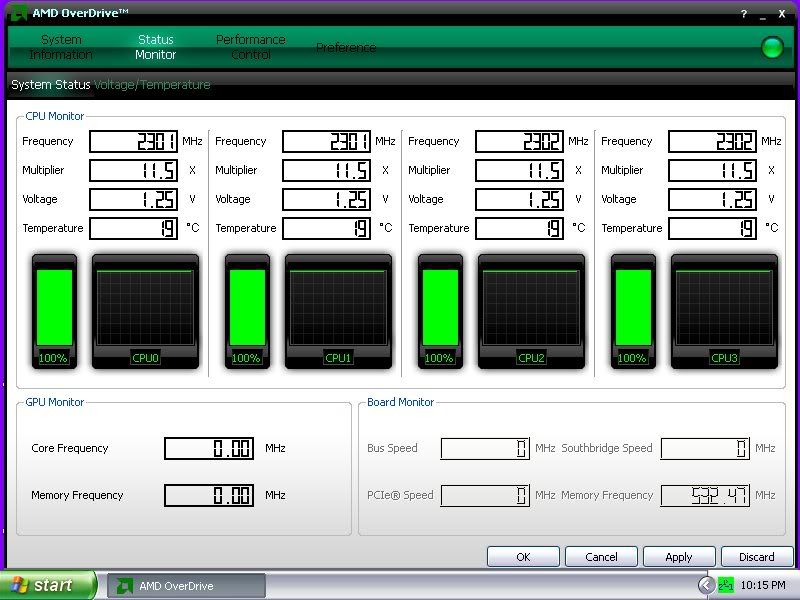Screen dimensions: 800x600
Task: Click the CPU3 Multiplier value field
Action: [x=713, y=170]
